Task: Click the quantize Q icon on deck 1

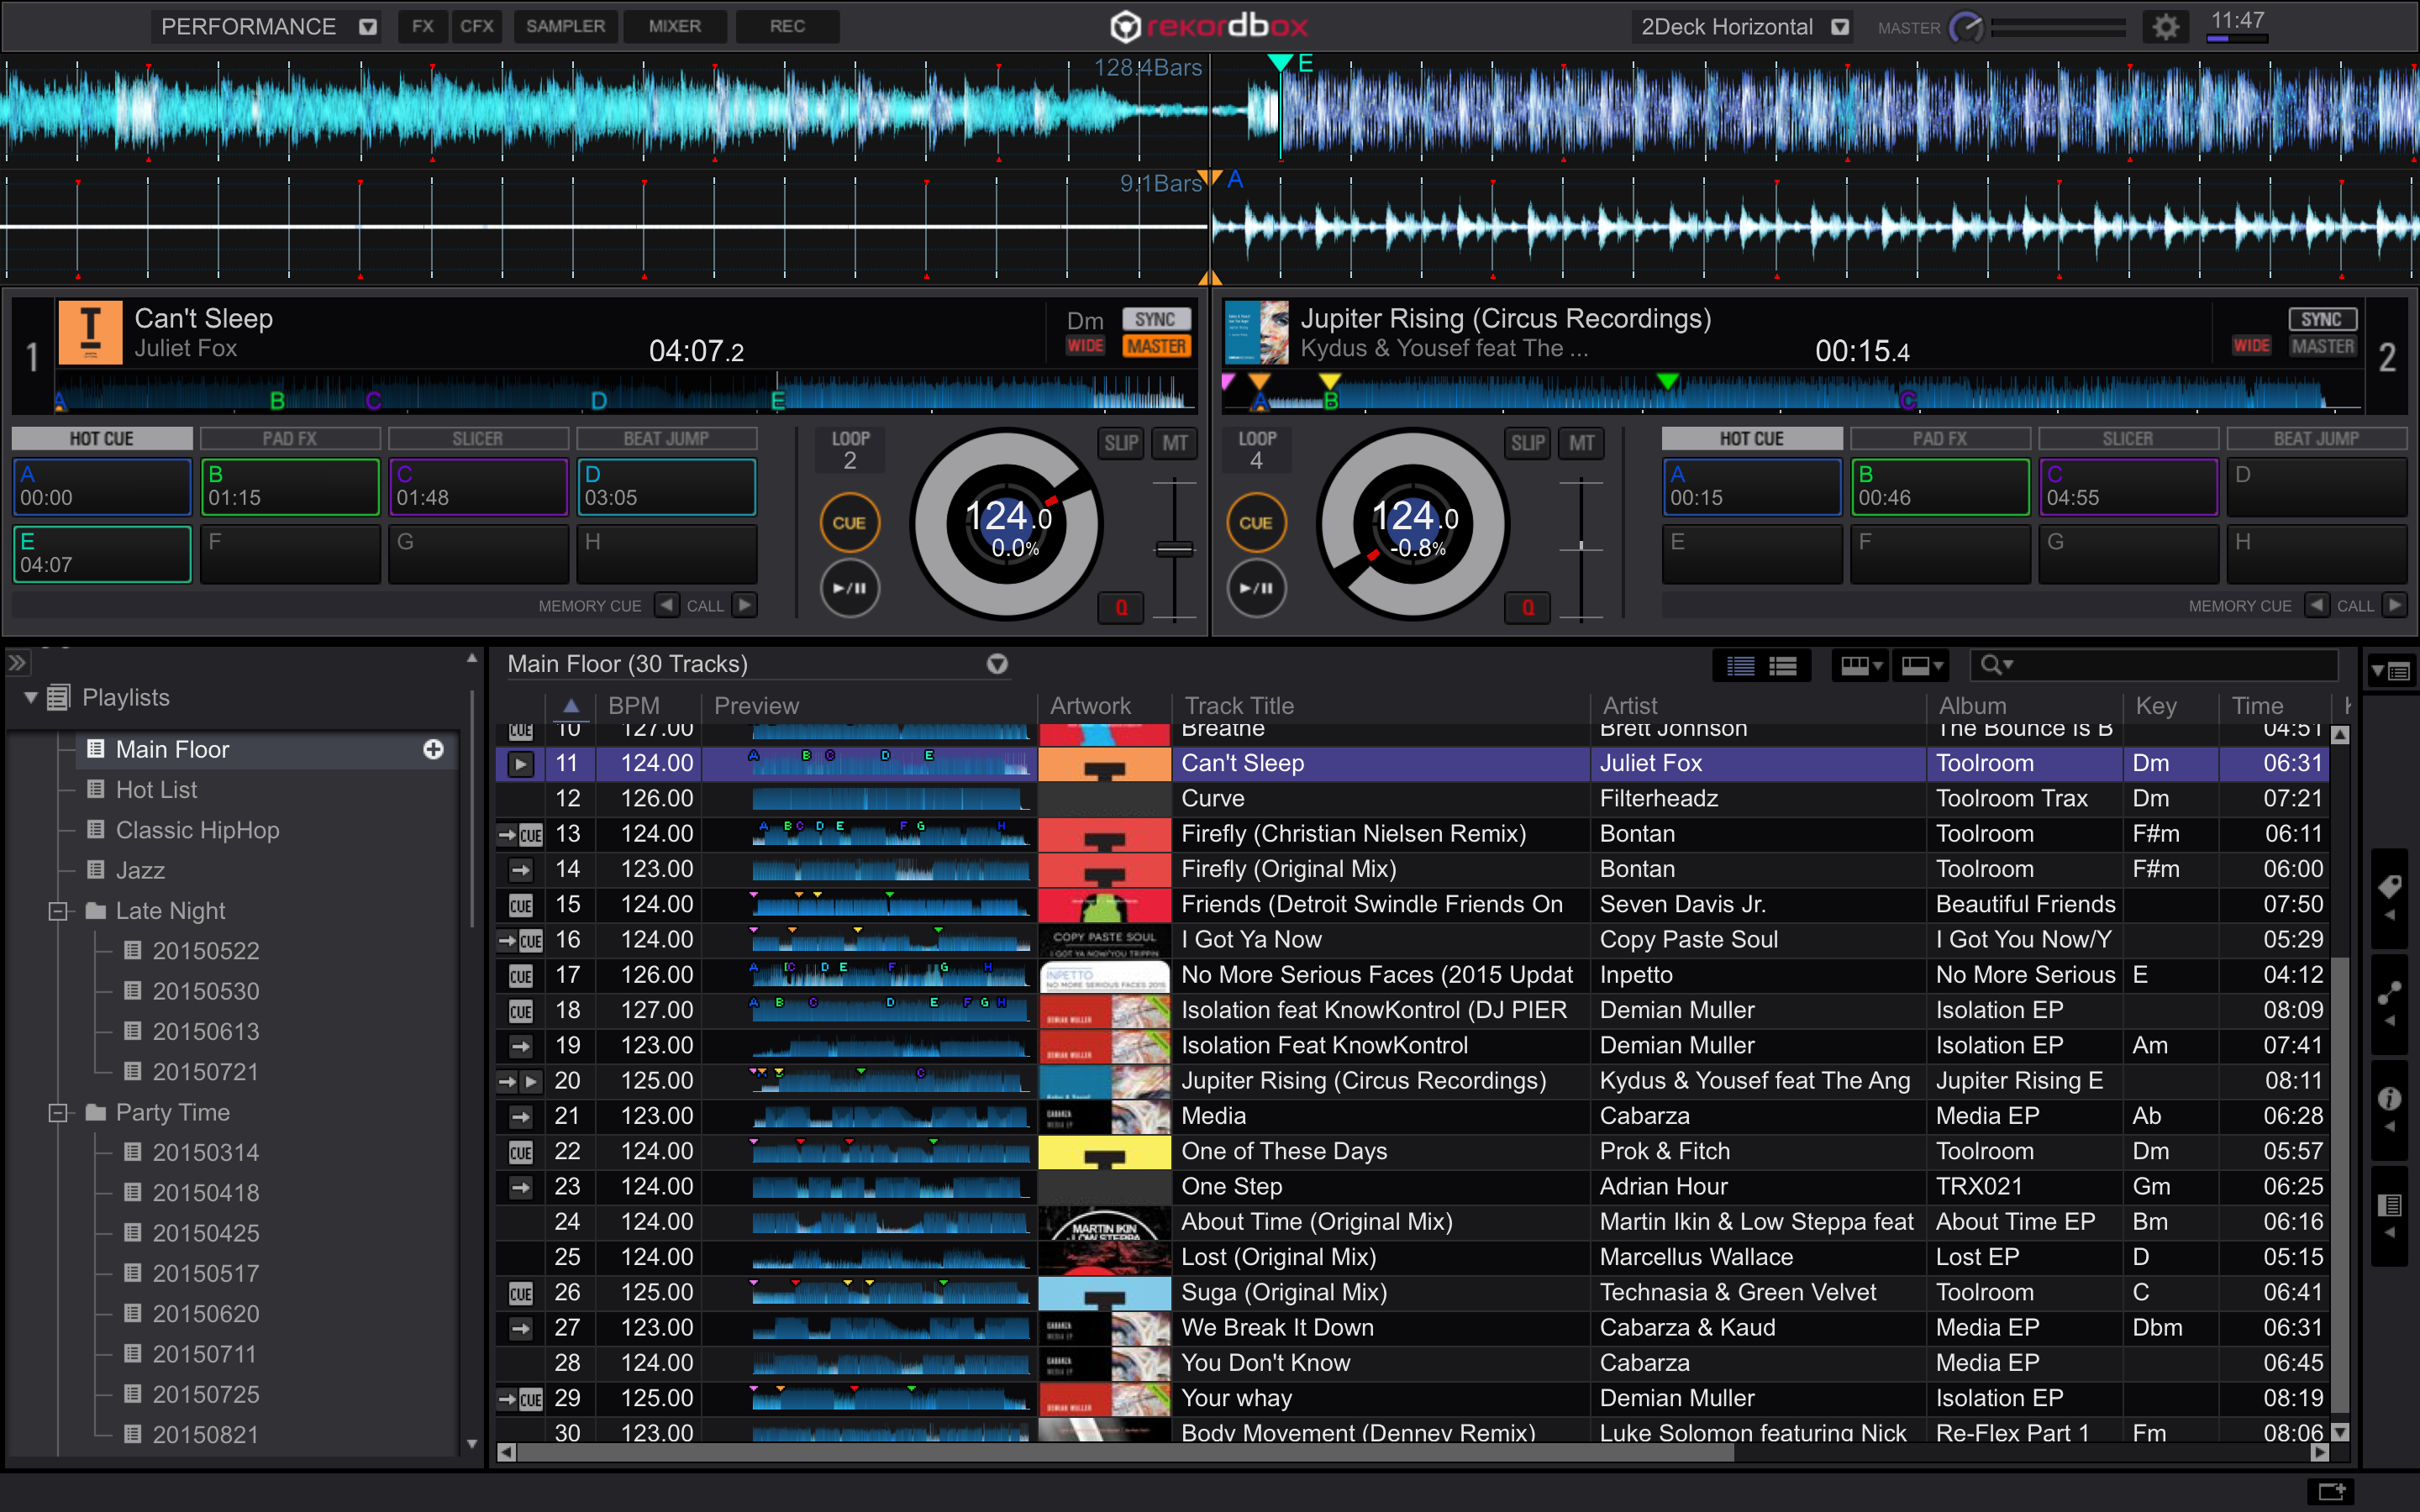Action: point(1121,607)
